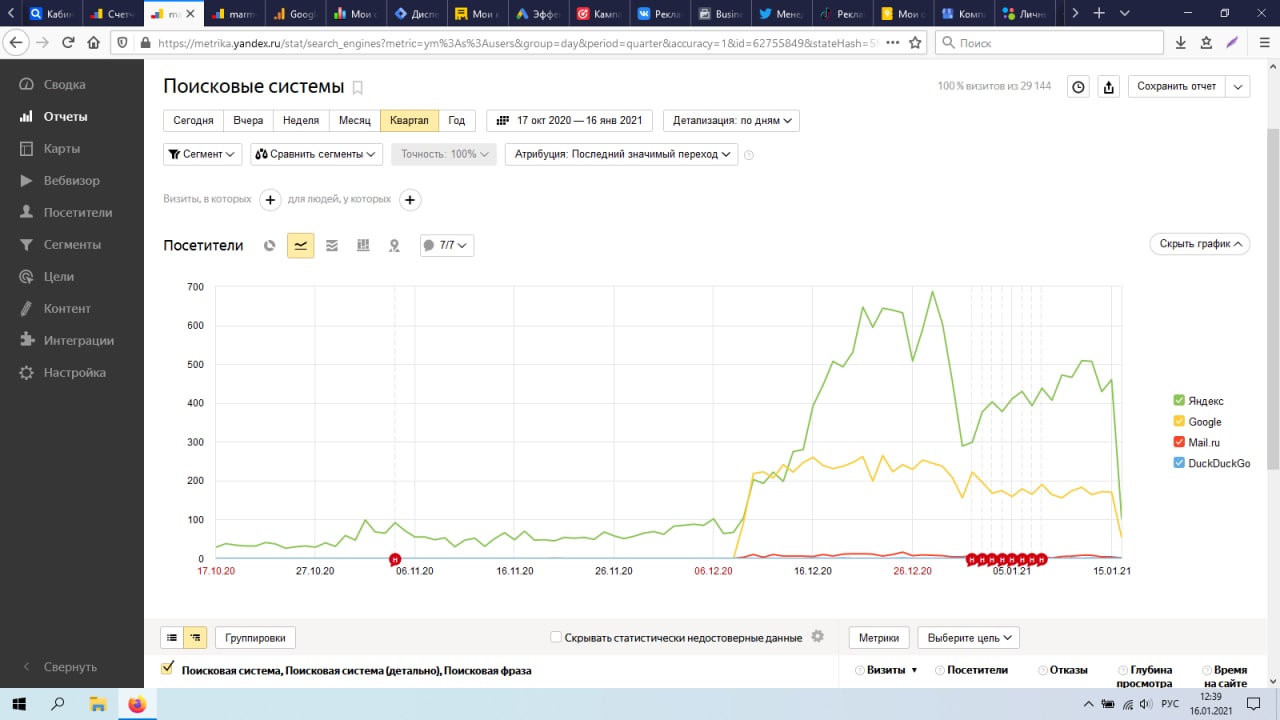Click the browser search field Поиск
Viewport: 1280px width, 720px height.
coord(1050,43)
